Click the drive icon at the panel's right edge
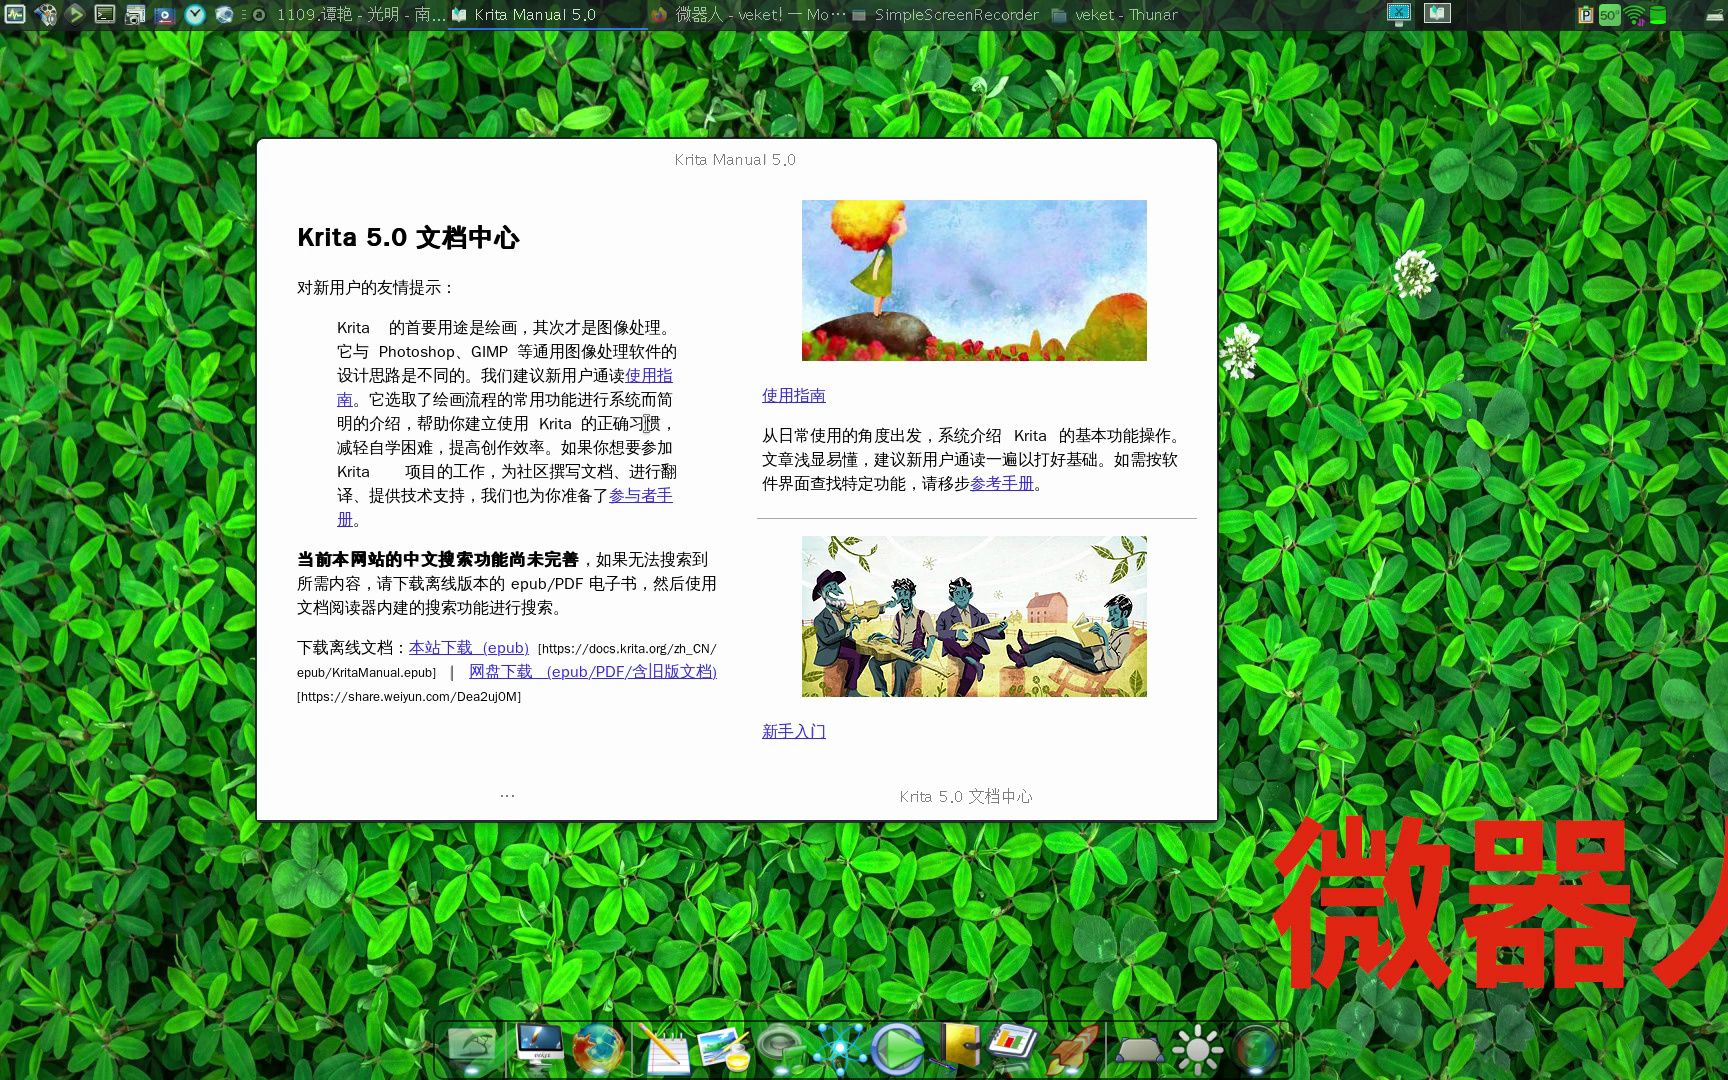The width and height of the screenshot is (1728, 1080). pos(1714,15)
